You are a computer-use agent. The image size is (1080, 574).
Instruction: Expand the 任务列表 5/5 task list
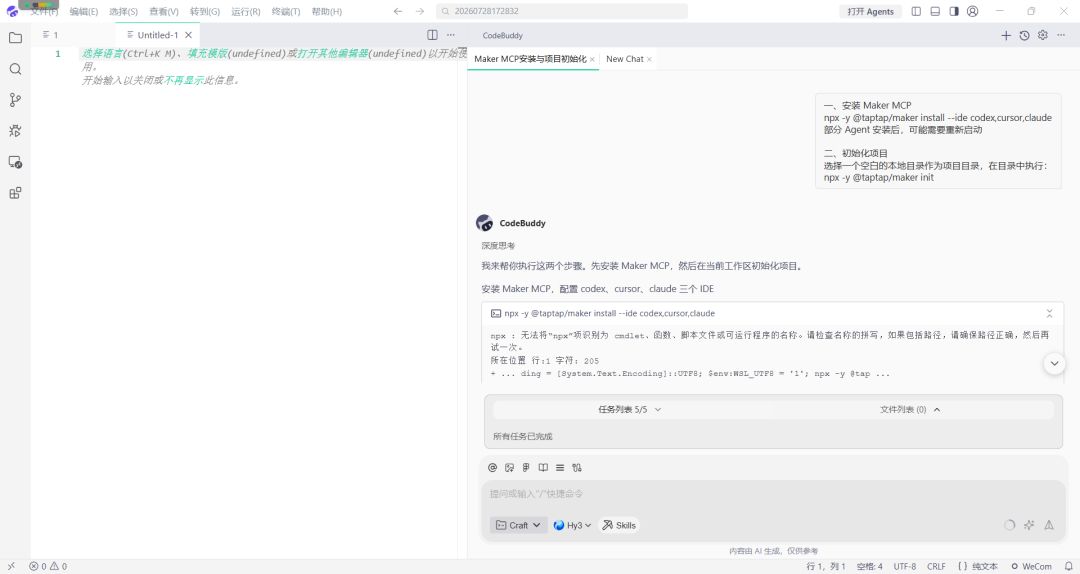[630, 409]
